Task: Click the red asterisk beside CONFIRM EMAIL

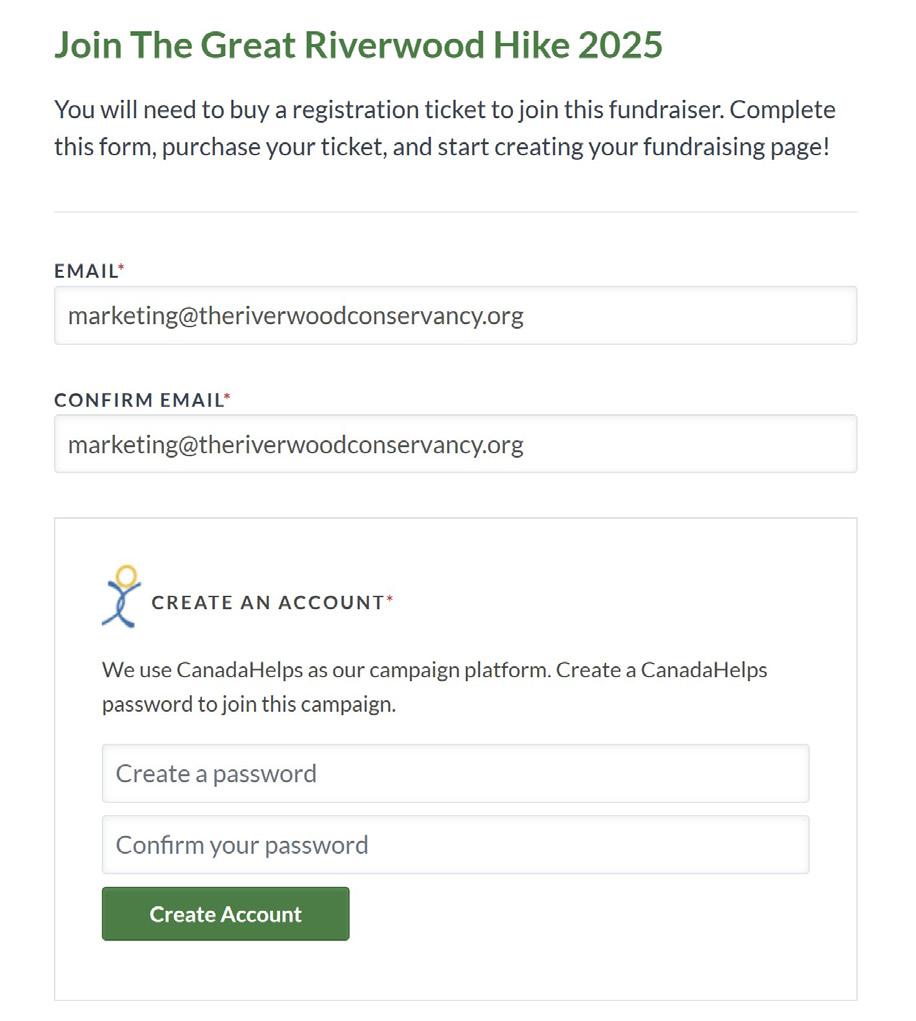Action: (x=227, y=397)
